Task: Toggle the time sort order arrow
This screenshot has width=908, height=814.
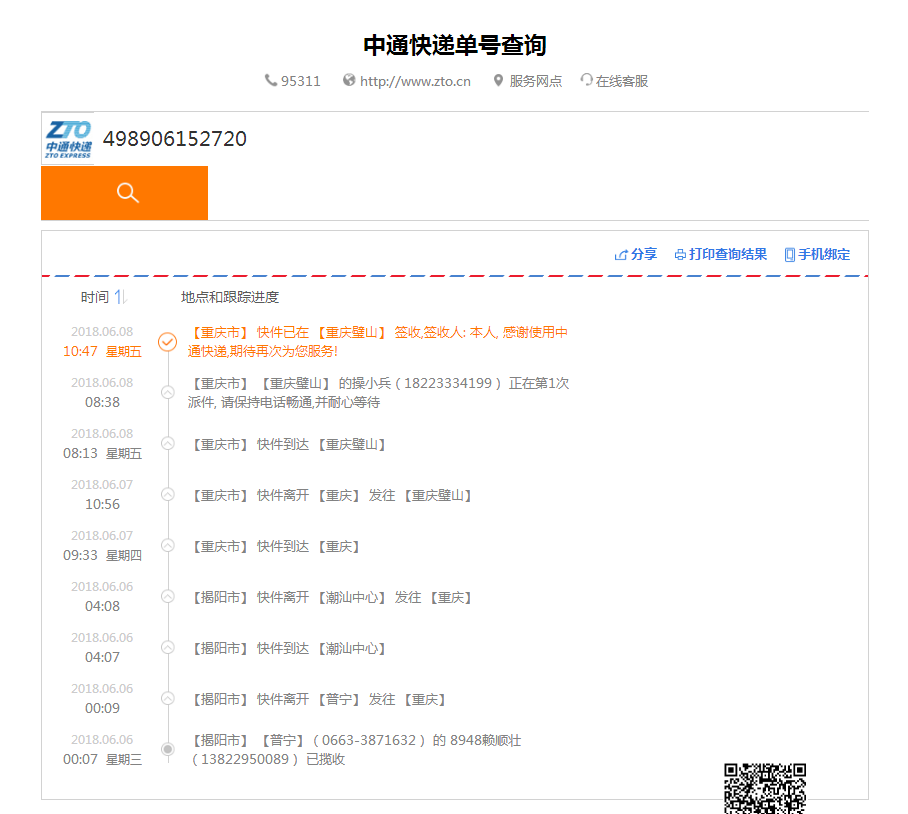Action: pyautogui.click(x=120, y=297)
